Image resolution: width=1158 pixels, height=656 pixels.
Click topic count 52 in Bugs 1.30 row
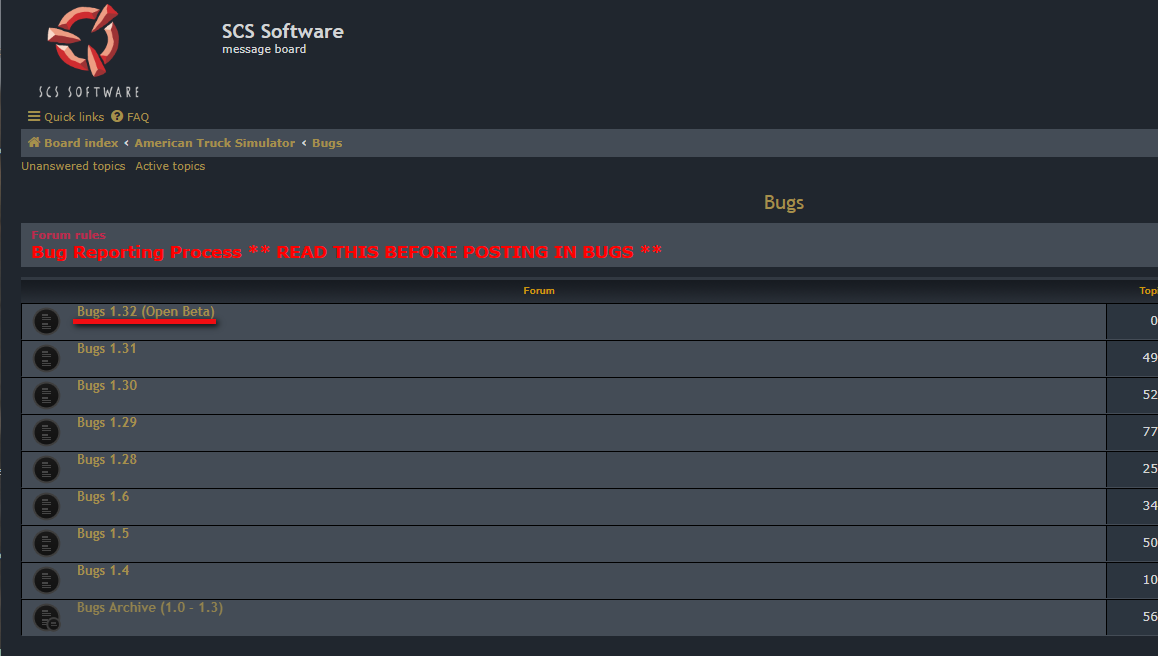(1150, 394)
